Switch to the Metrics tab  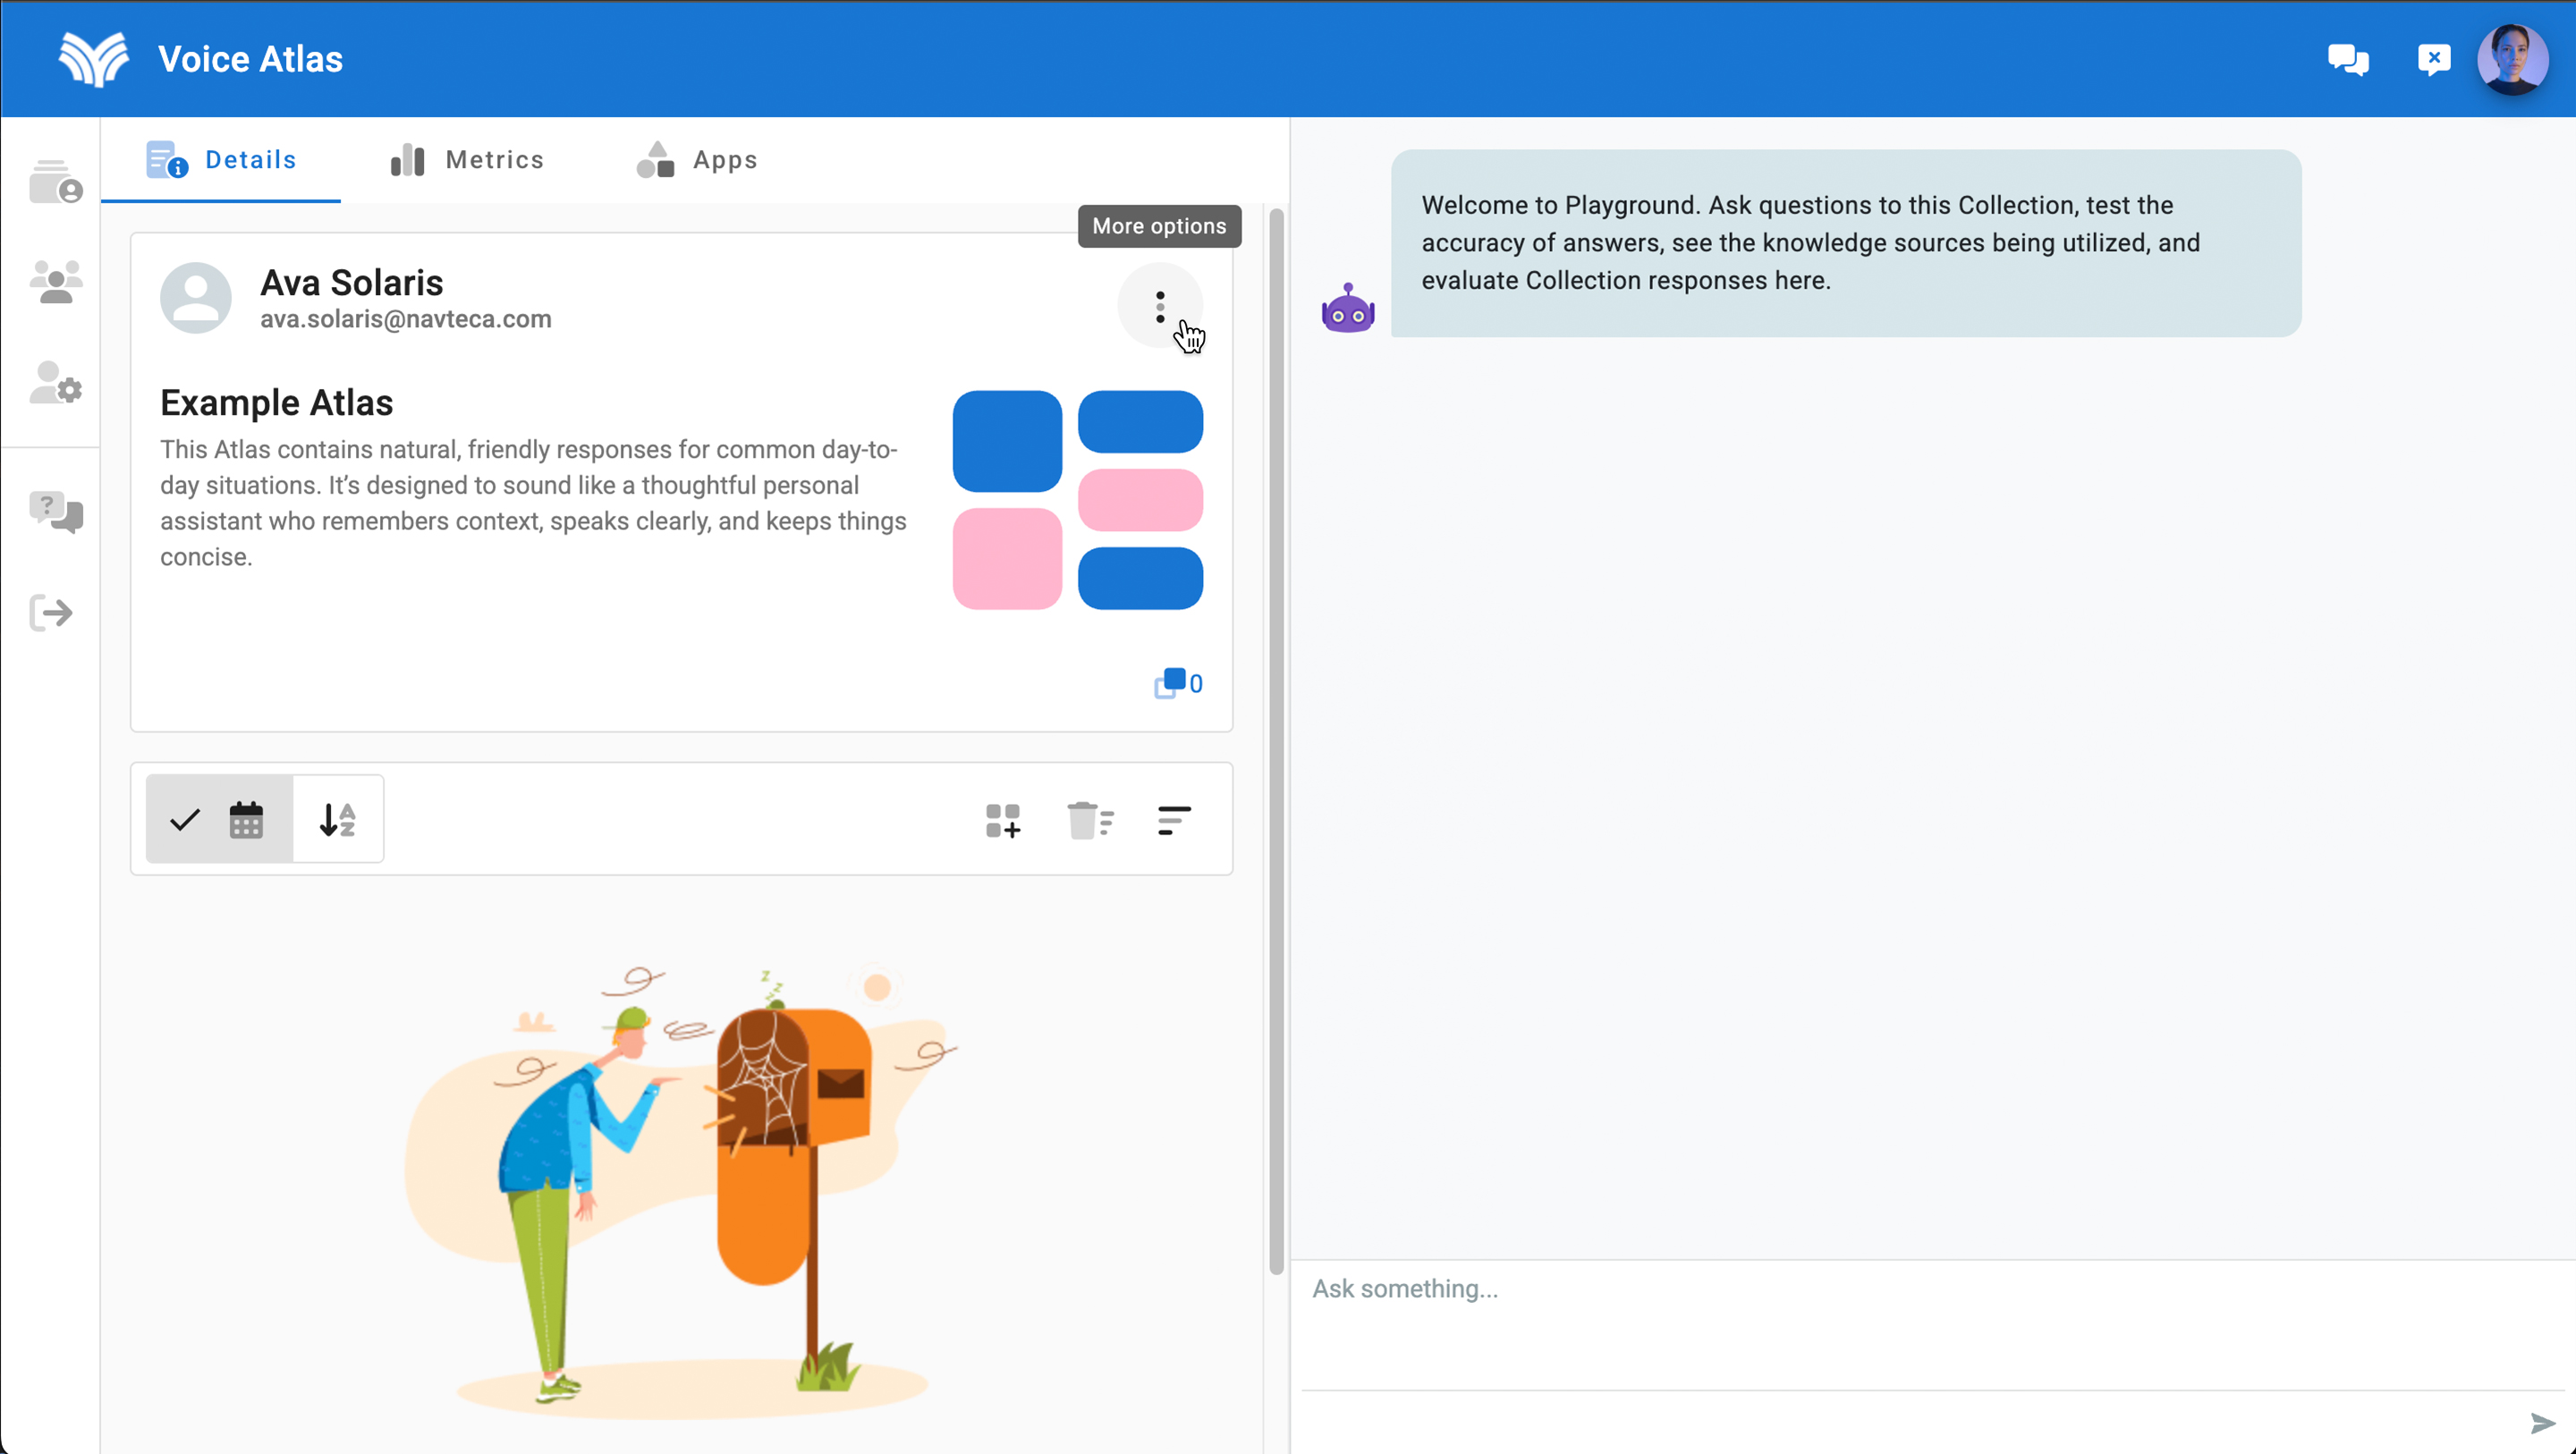pos(467,160)
